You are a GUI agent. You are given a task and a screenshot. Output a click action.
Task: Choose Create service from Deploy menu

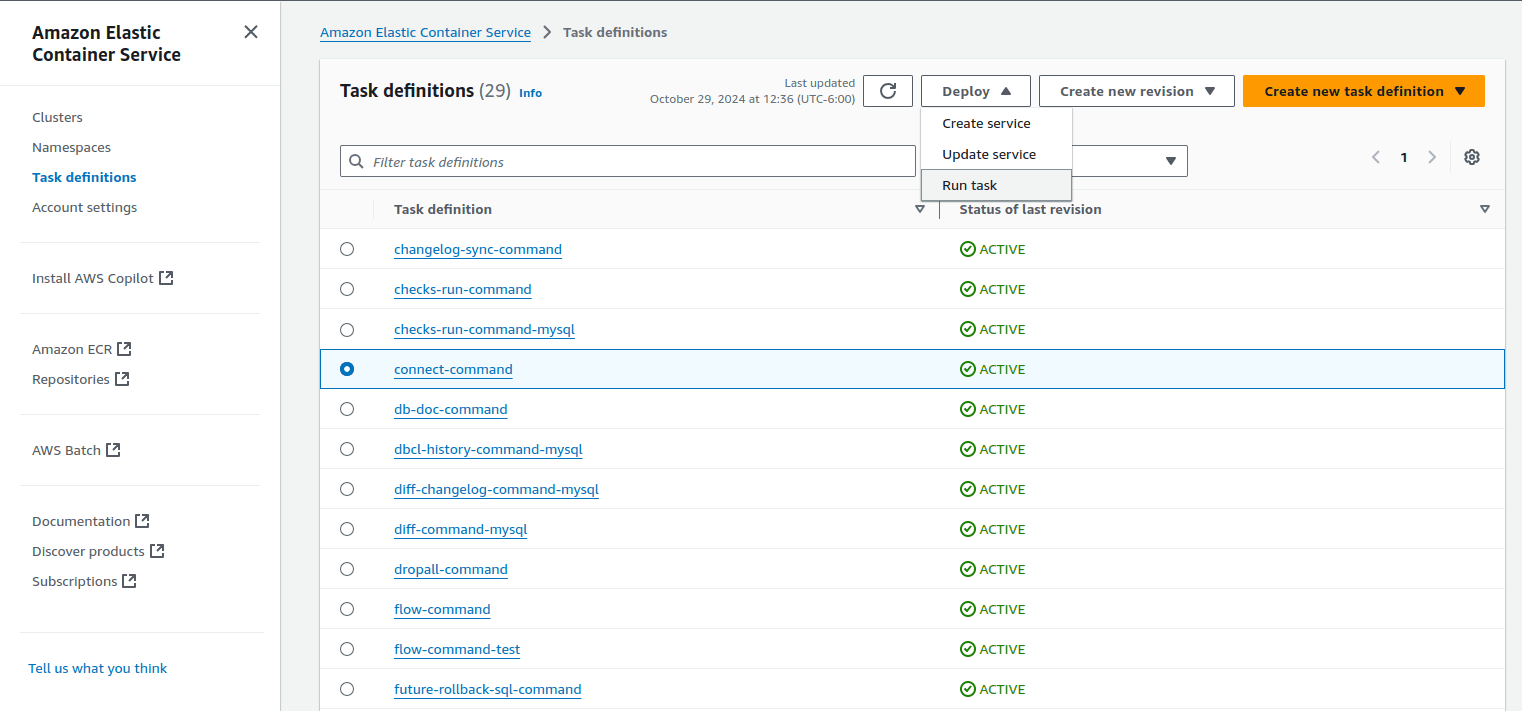(x=986, y=123)
